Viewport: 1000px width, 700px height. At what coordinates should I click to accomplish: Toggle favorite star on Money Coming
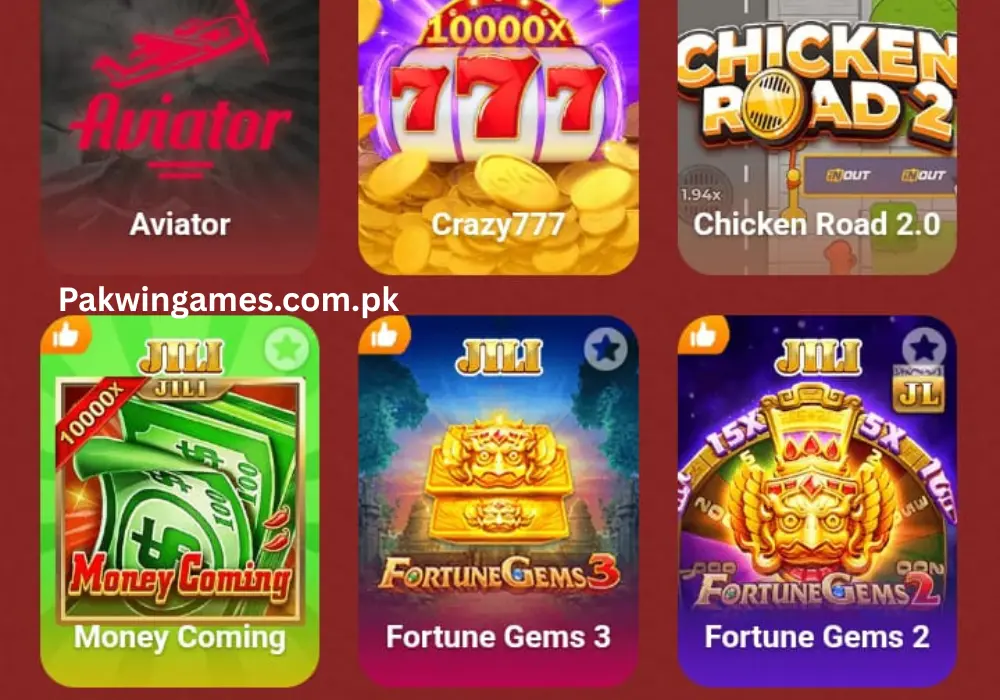(x=286, y=349)
